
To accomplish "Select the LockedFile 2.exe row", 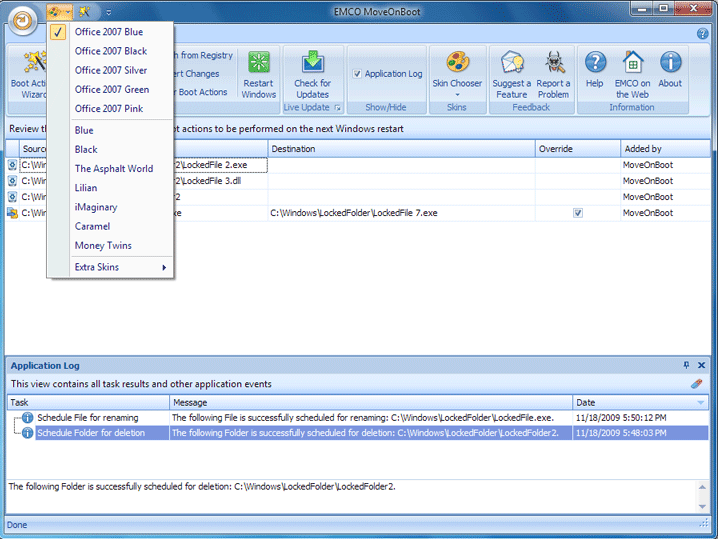I will click(359, 165).
